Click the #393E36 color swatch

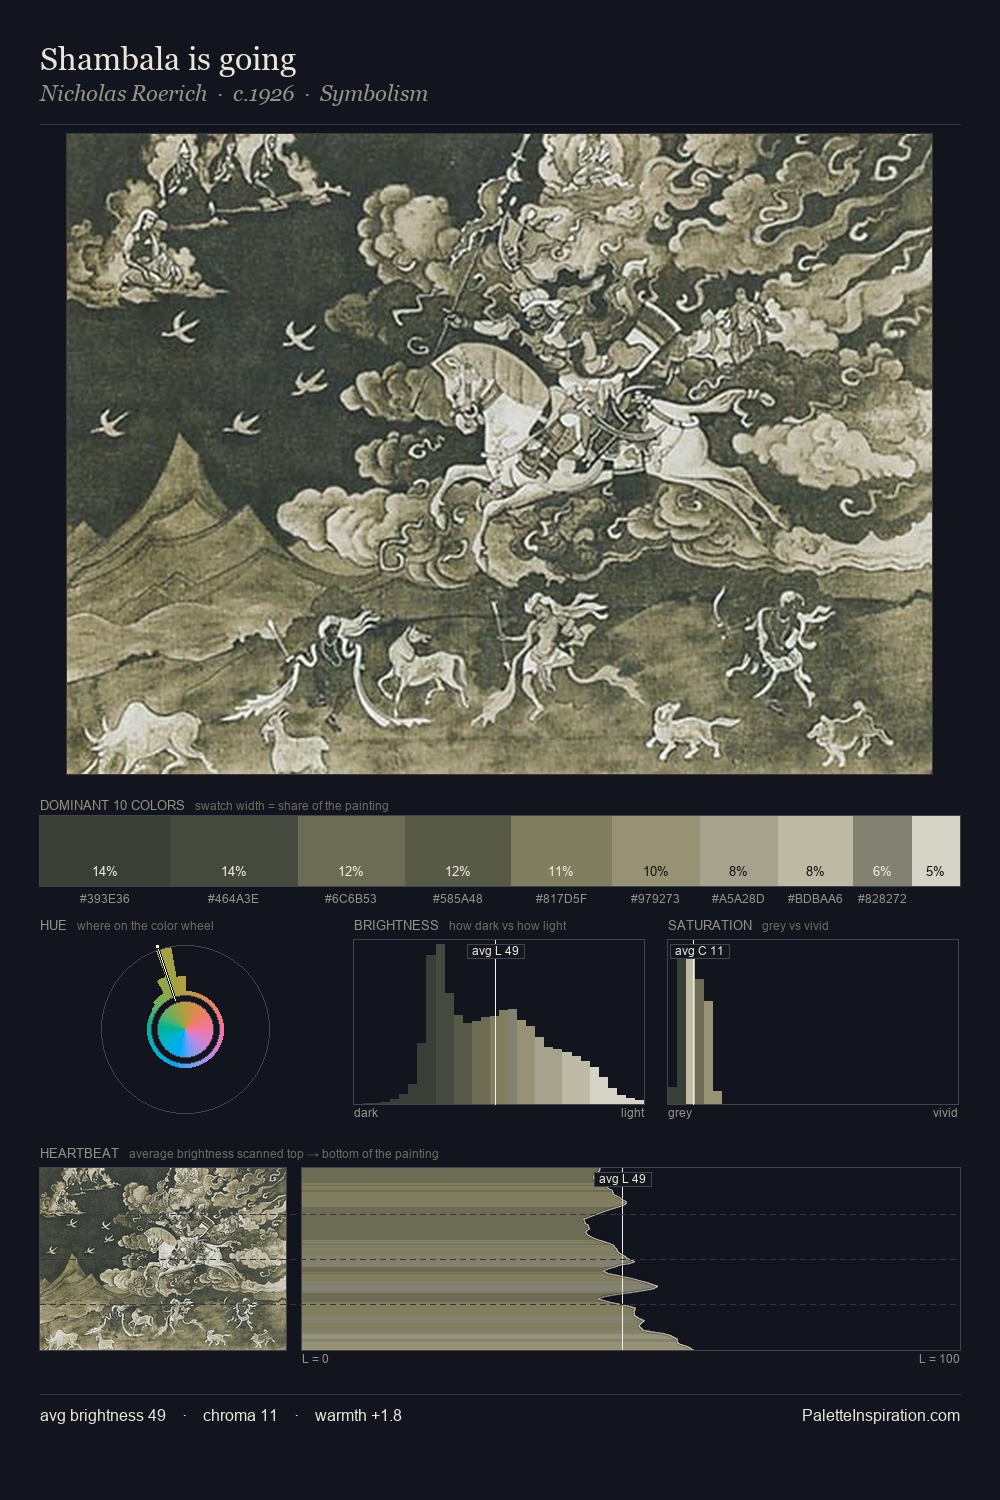point(105,851)
